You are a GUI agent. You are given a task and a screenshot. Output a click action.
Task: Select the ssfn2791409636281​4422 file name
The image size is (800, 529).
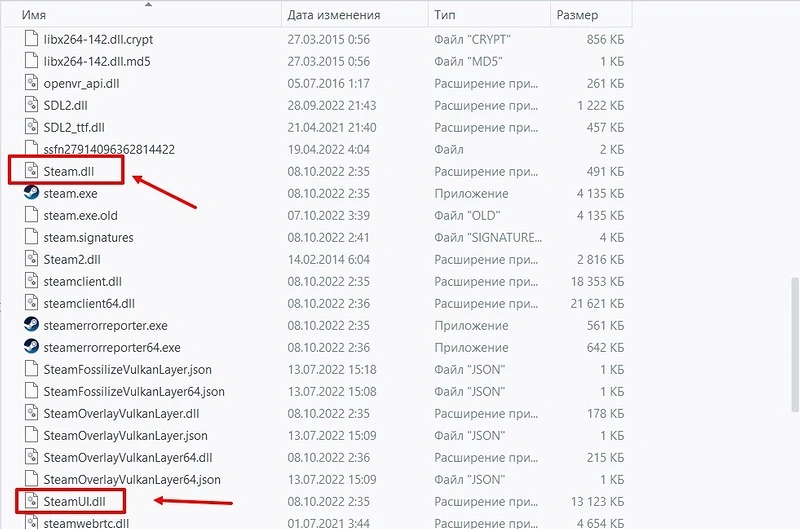[x=109, y=149]
